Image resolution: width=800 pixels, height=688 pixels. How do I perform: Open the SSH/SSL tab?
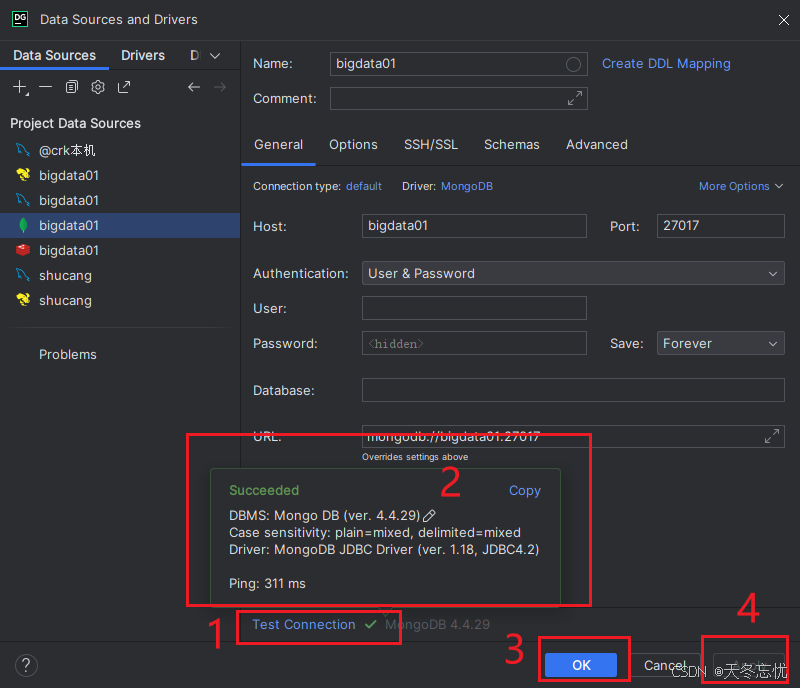tap(431, 144)
